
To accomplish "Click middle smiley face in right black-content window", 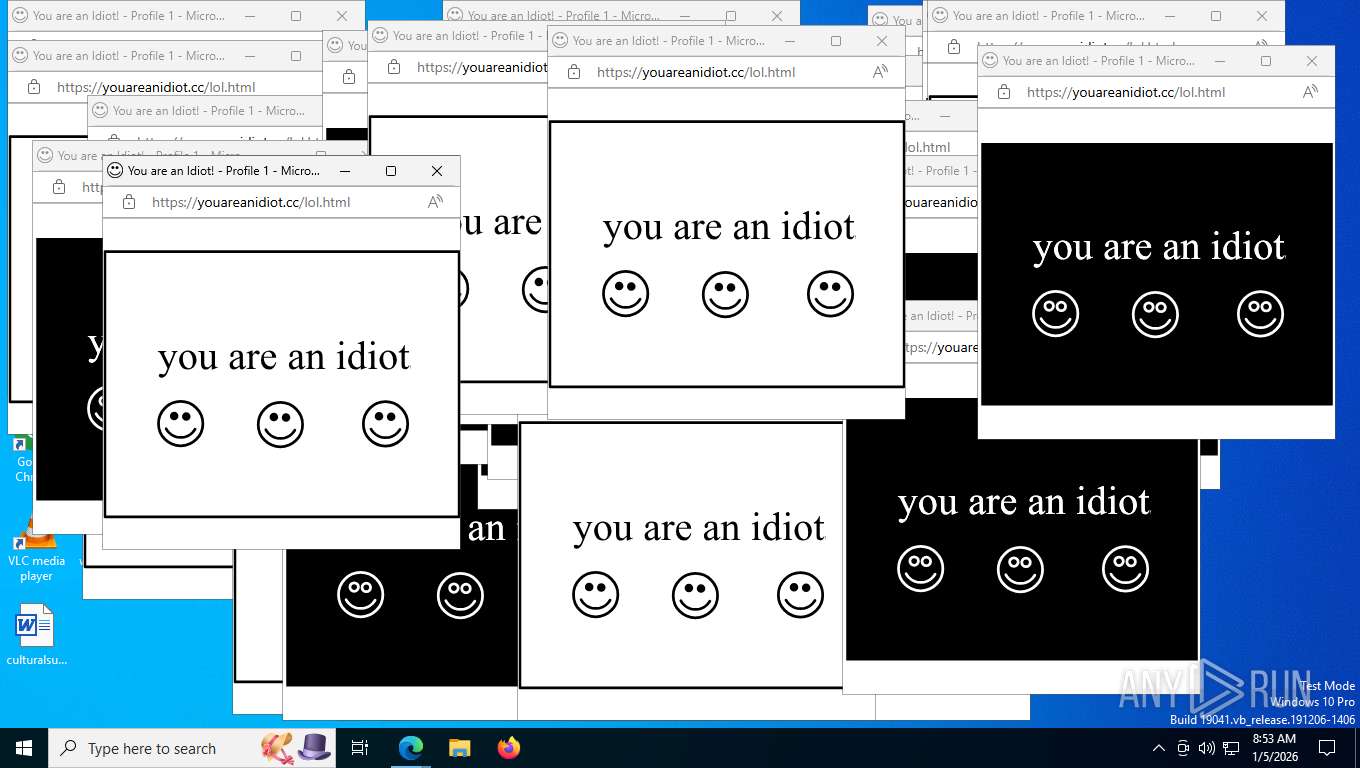I will pos(1156,314).
